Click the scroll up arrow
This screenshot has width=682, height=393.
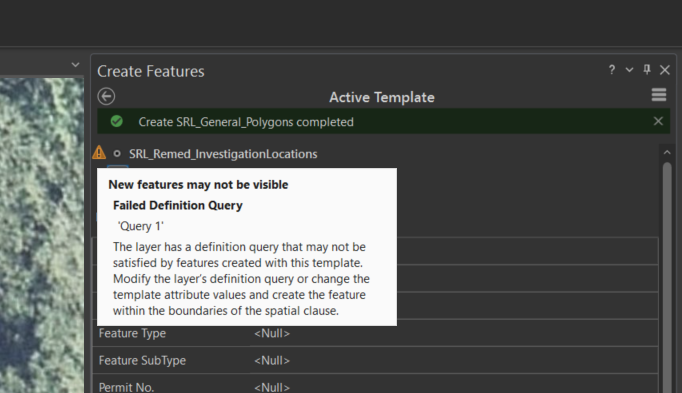(x=667, y=153)
